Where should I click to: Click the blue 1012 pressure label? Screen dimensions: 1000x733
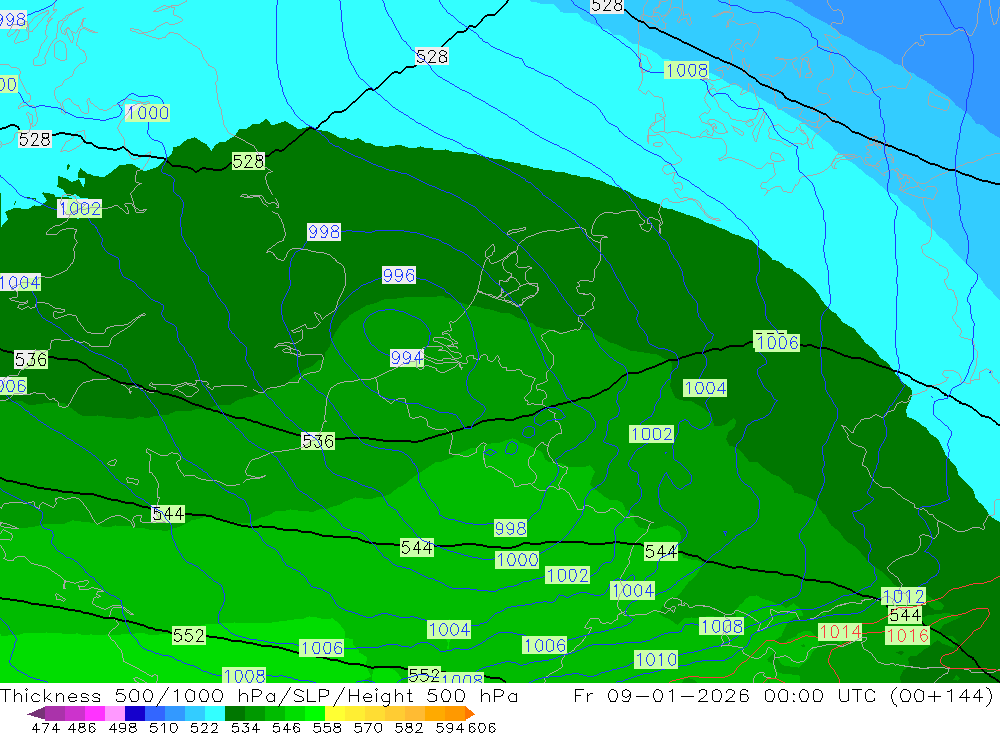[x=903, y=596]
